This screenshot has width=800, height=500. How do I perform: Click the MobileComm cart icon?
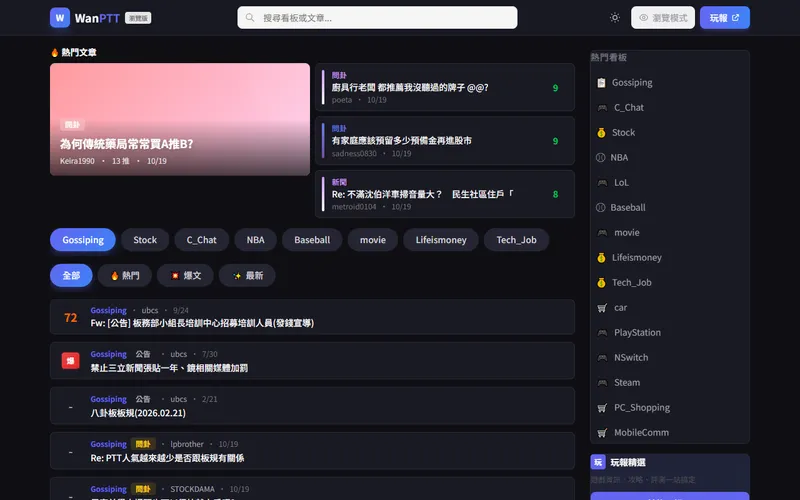point(603,433)
